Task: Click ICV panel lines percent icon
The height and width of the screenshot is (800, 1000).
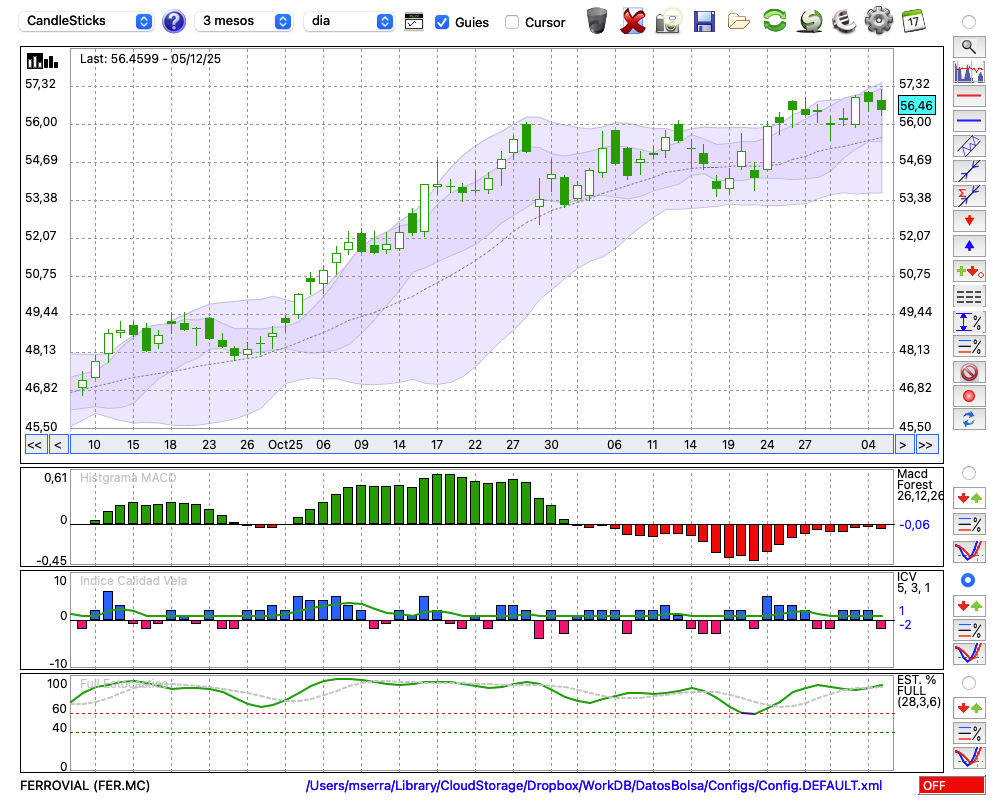Action: click(x=969, y=630)
